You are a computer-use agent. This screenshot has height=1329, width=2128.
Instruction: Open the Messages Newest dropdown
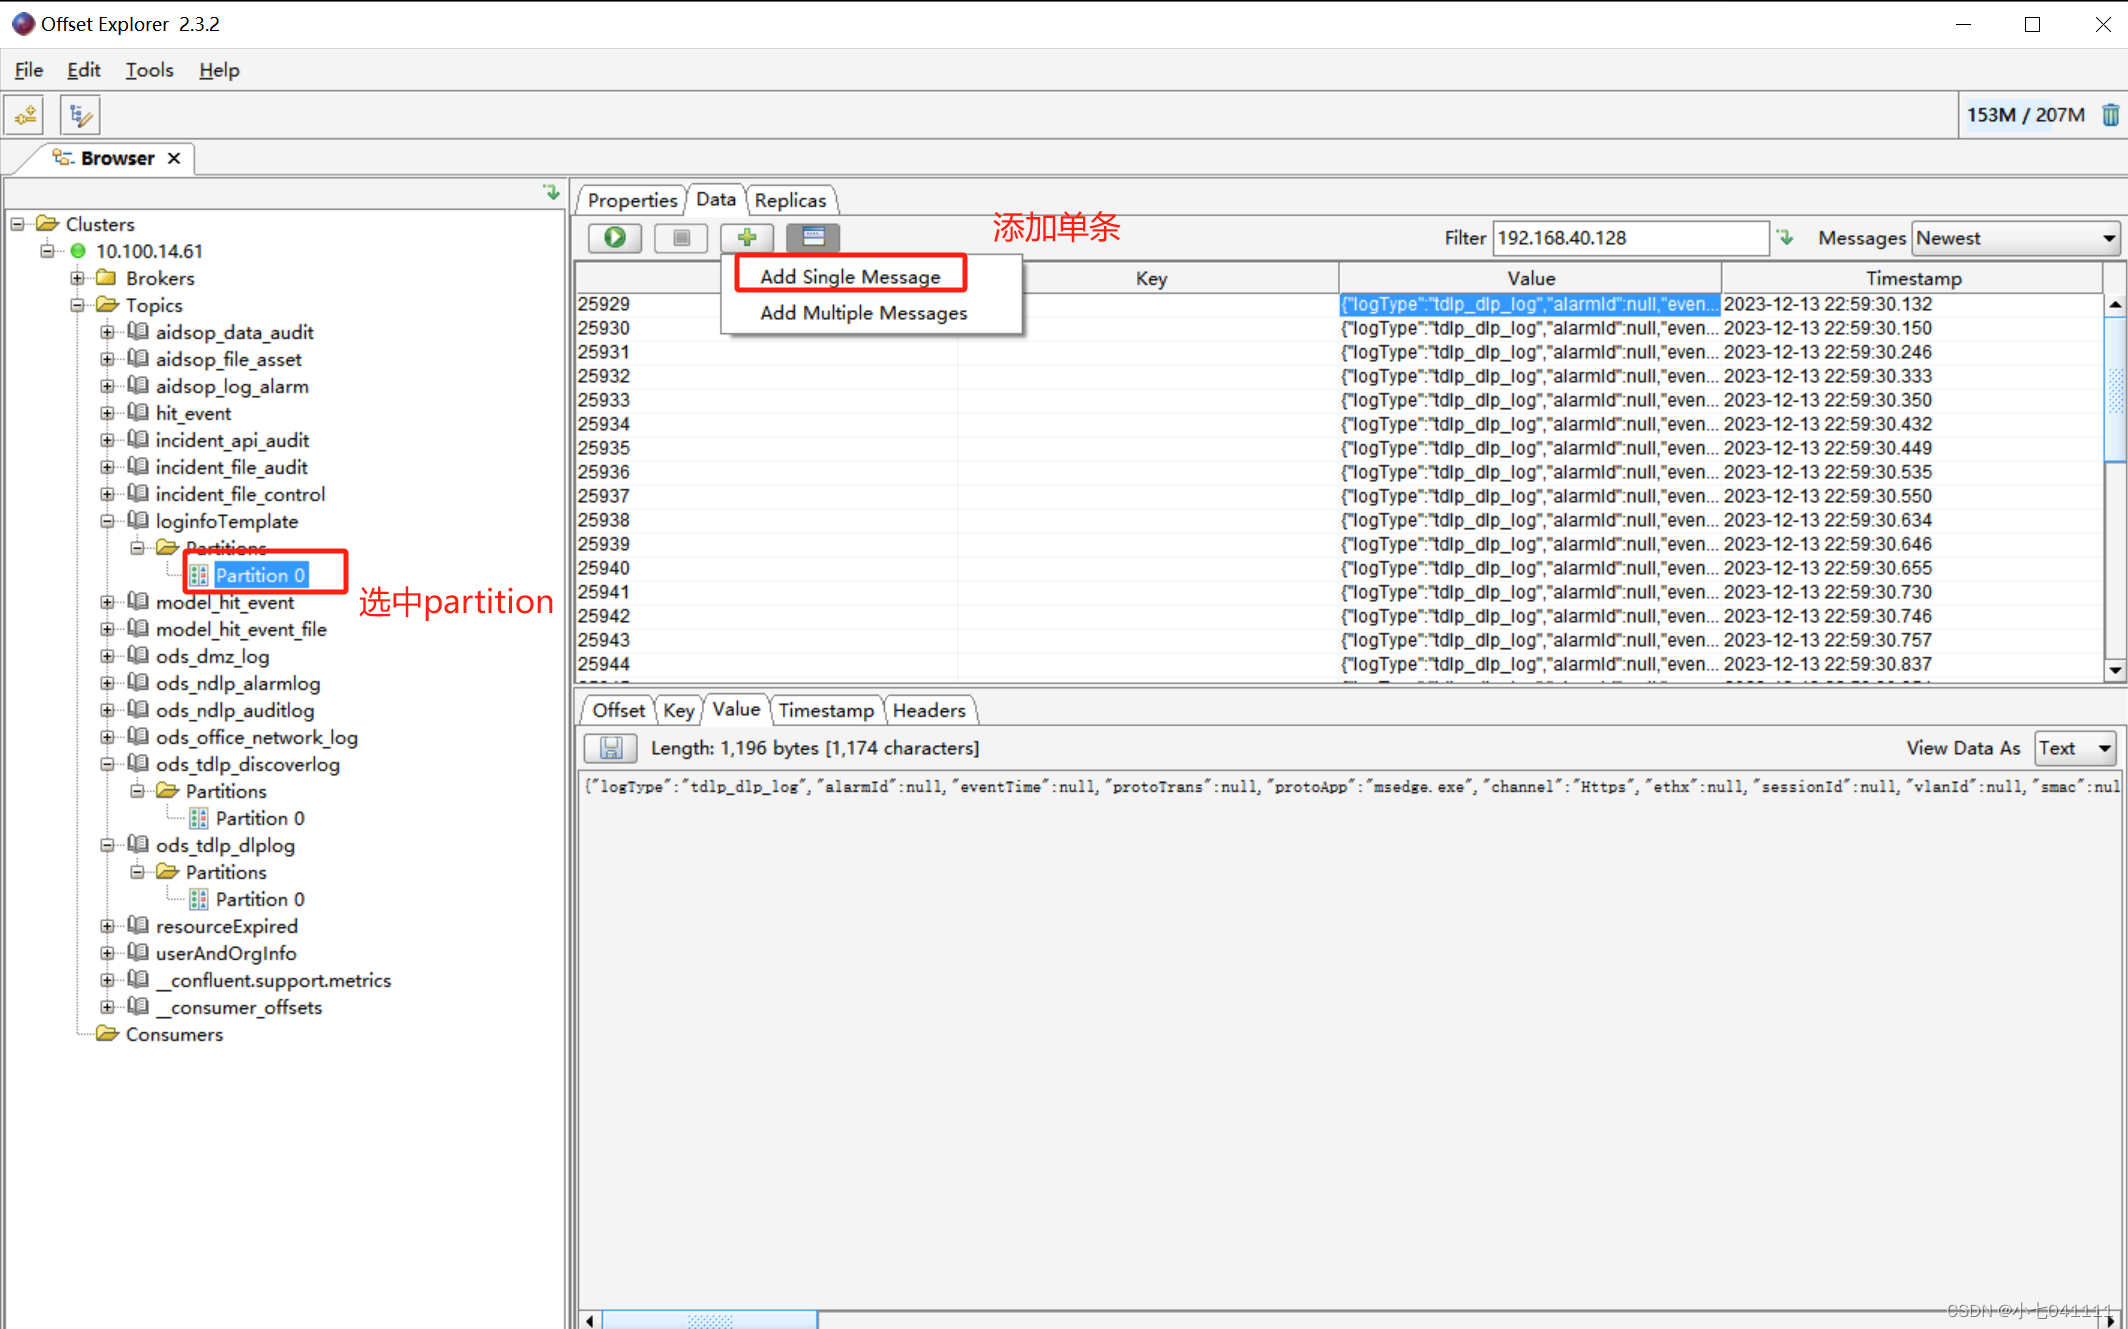[2016, 238]
